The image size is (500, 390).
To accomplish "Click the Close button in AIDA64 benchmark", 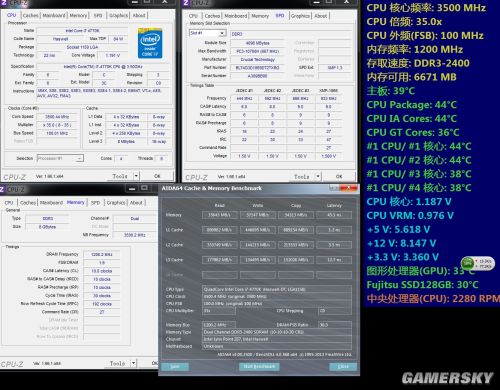I will (x=343, y=367).
